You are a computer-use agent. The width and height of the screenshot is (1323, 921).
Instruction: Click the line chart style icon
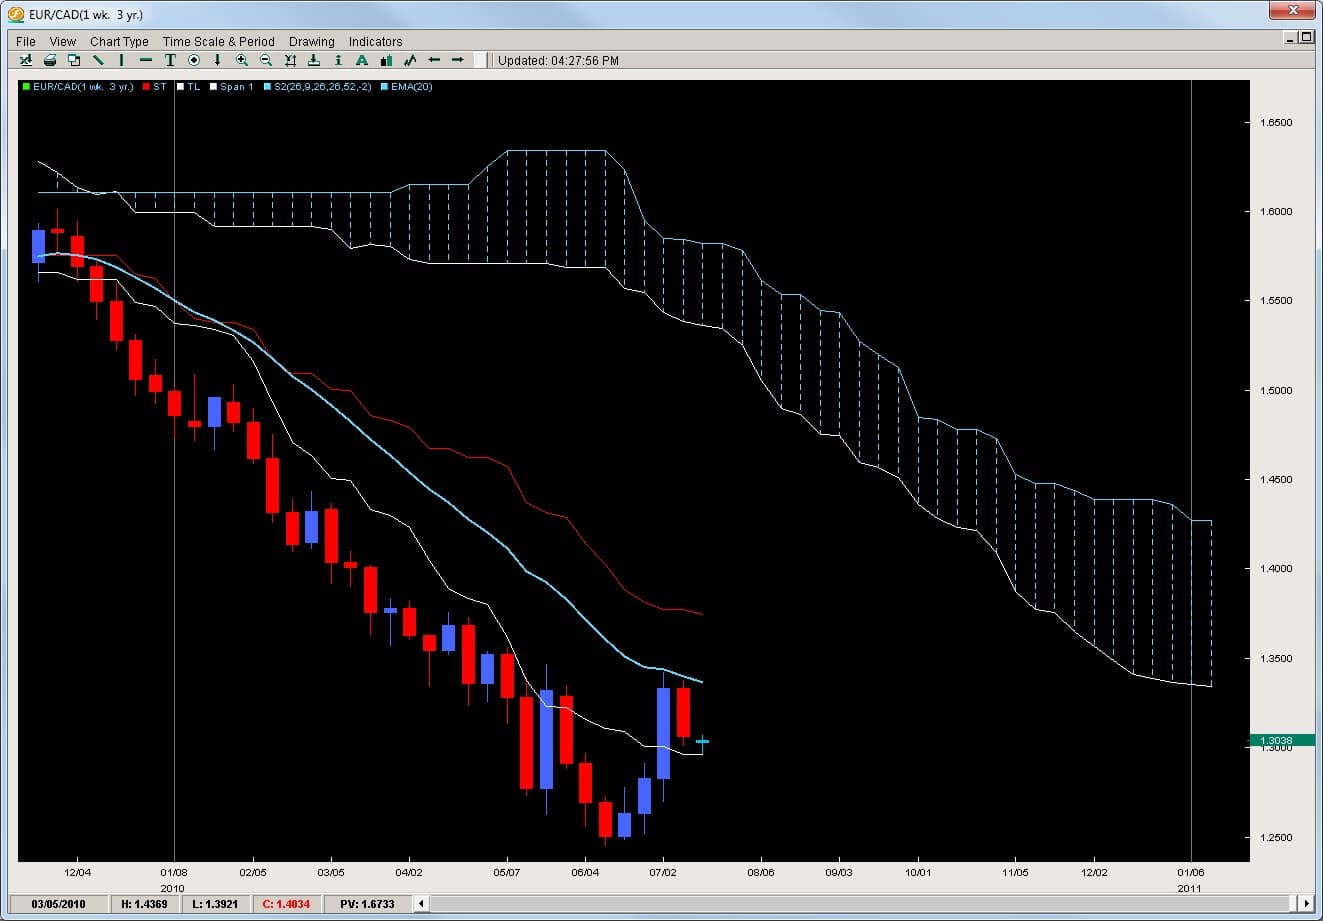tap(410, 60)
